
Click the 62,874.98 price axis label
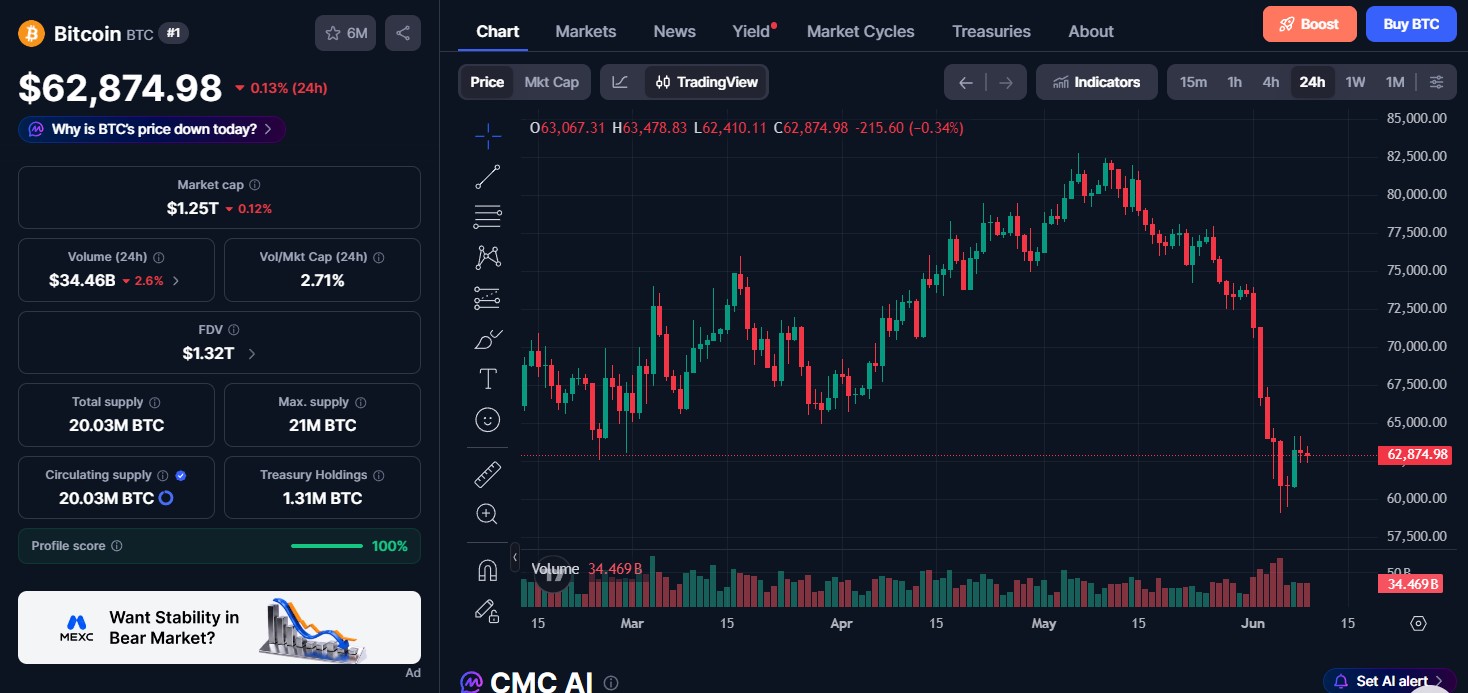tap(1414, 455)
